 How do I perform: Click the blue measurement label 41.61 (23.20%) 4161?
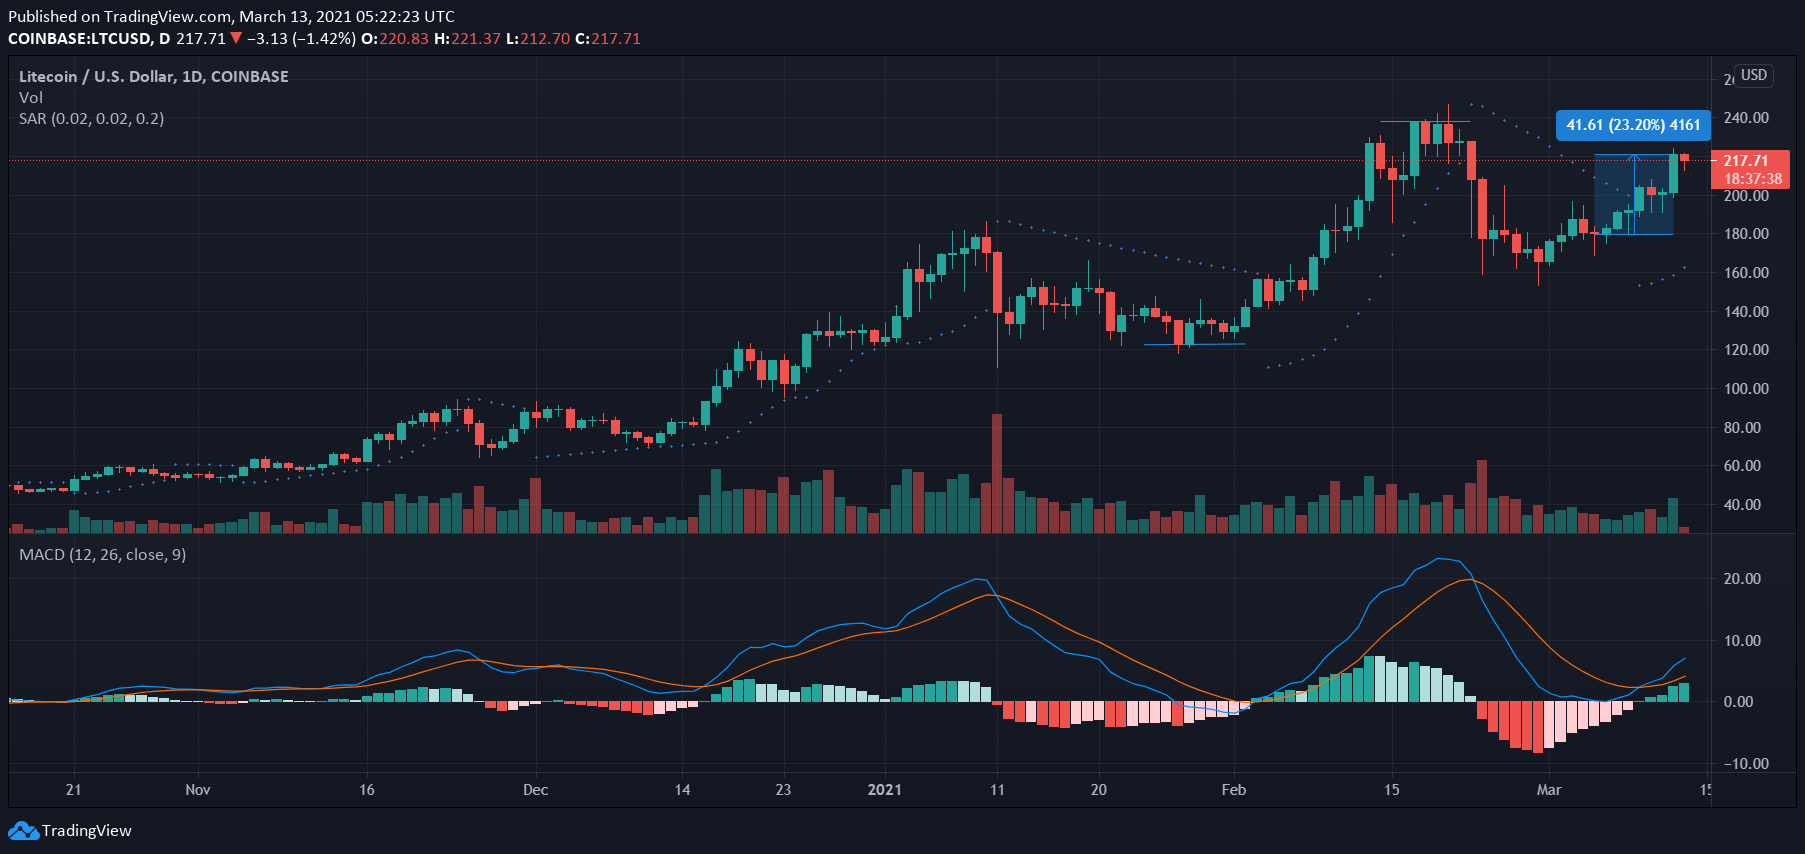(1633, 125)
